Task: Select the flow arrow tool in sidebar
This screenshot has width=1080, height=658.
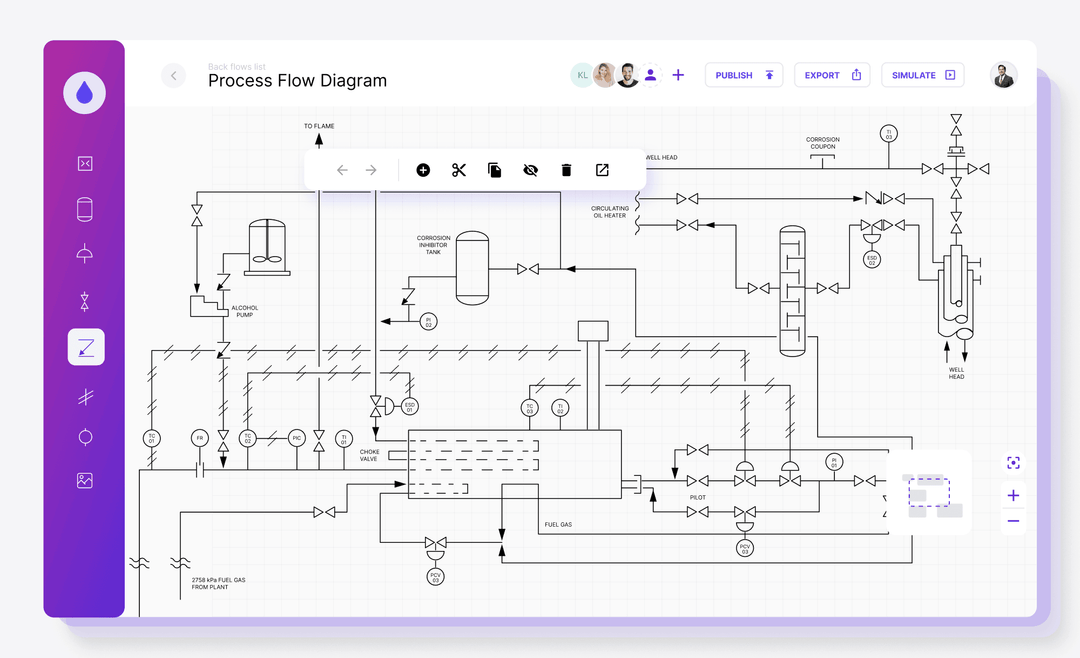Action: click(84, 346)
